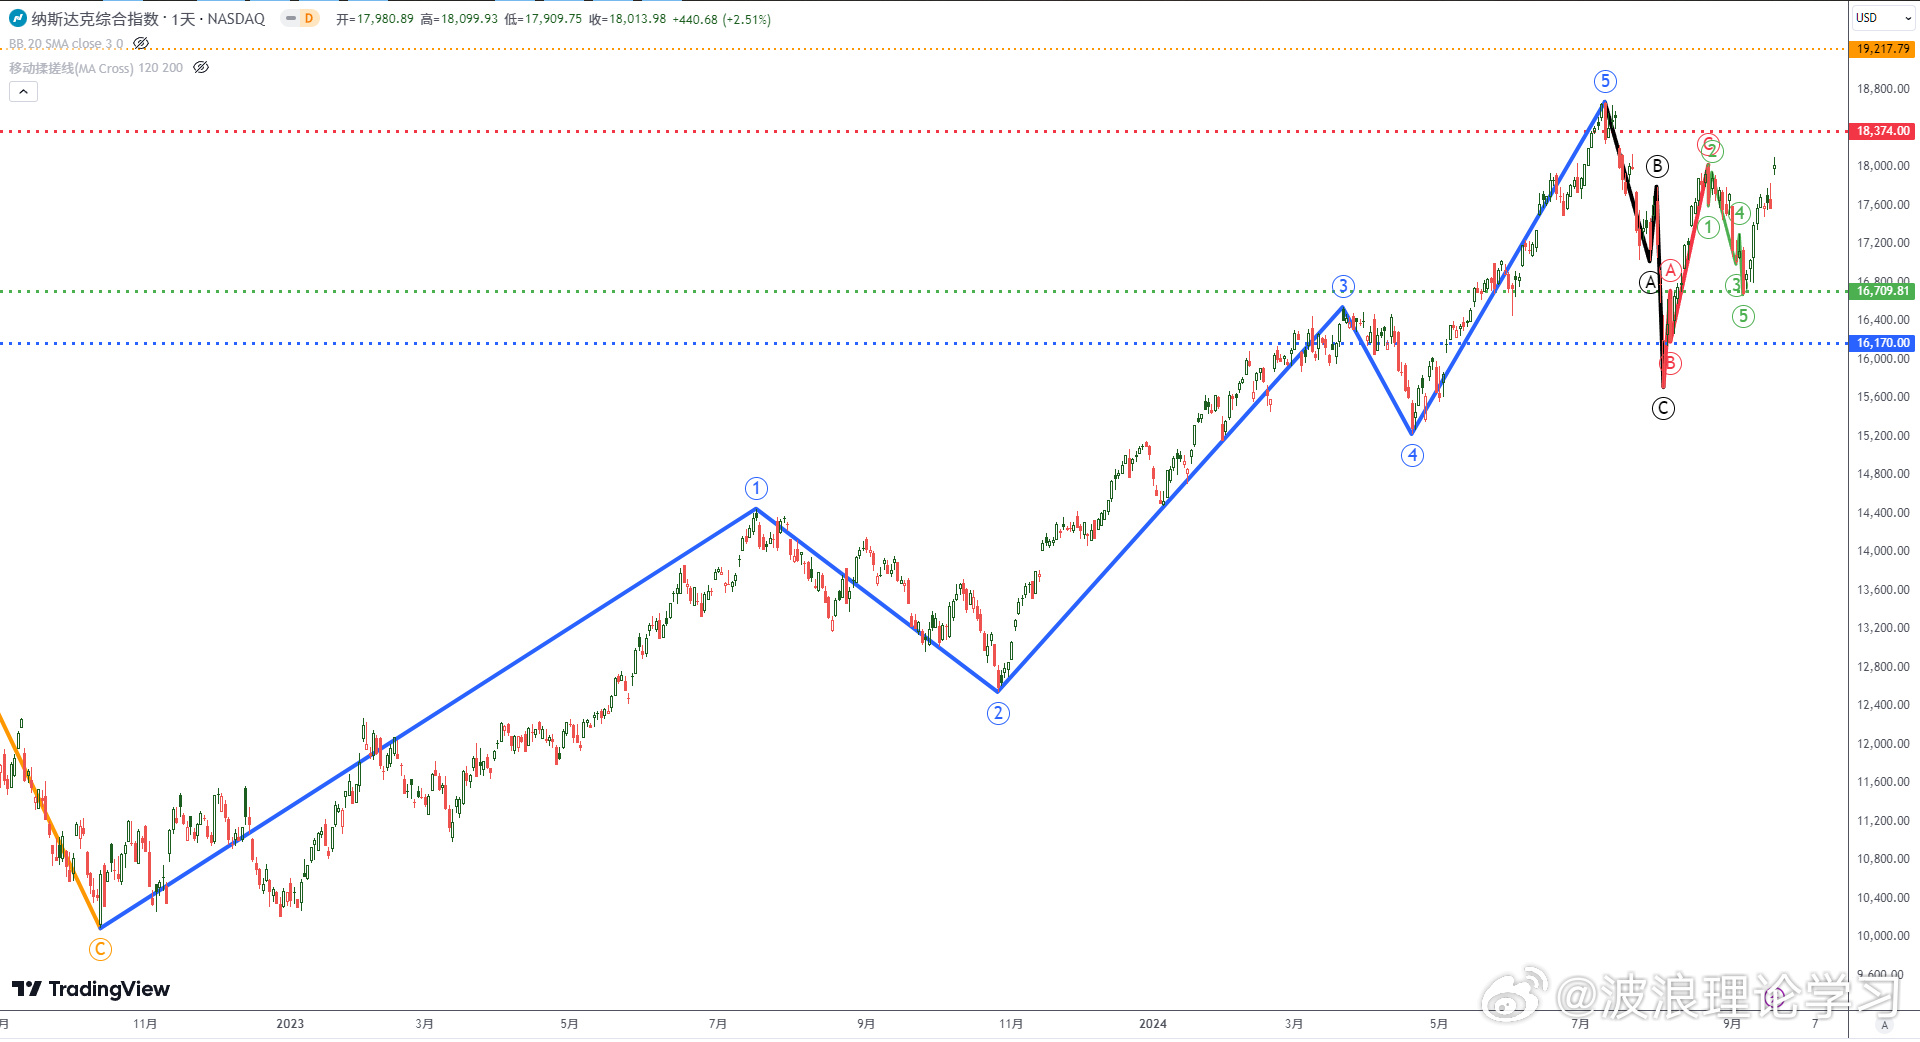Click the 7月 2023 label on time axis
Screen dimensions: 1920x1042
[717, 1024]
